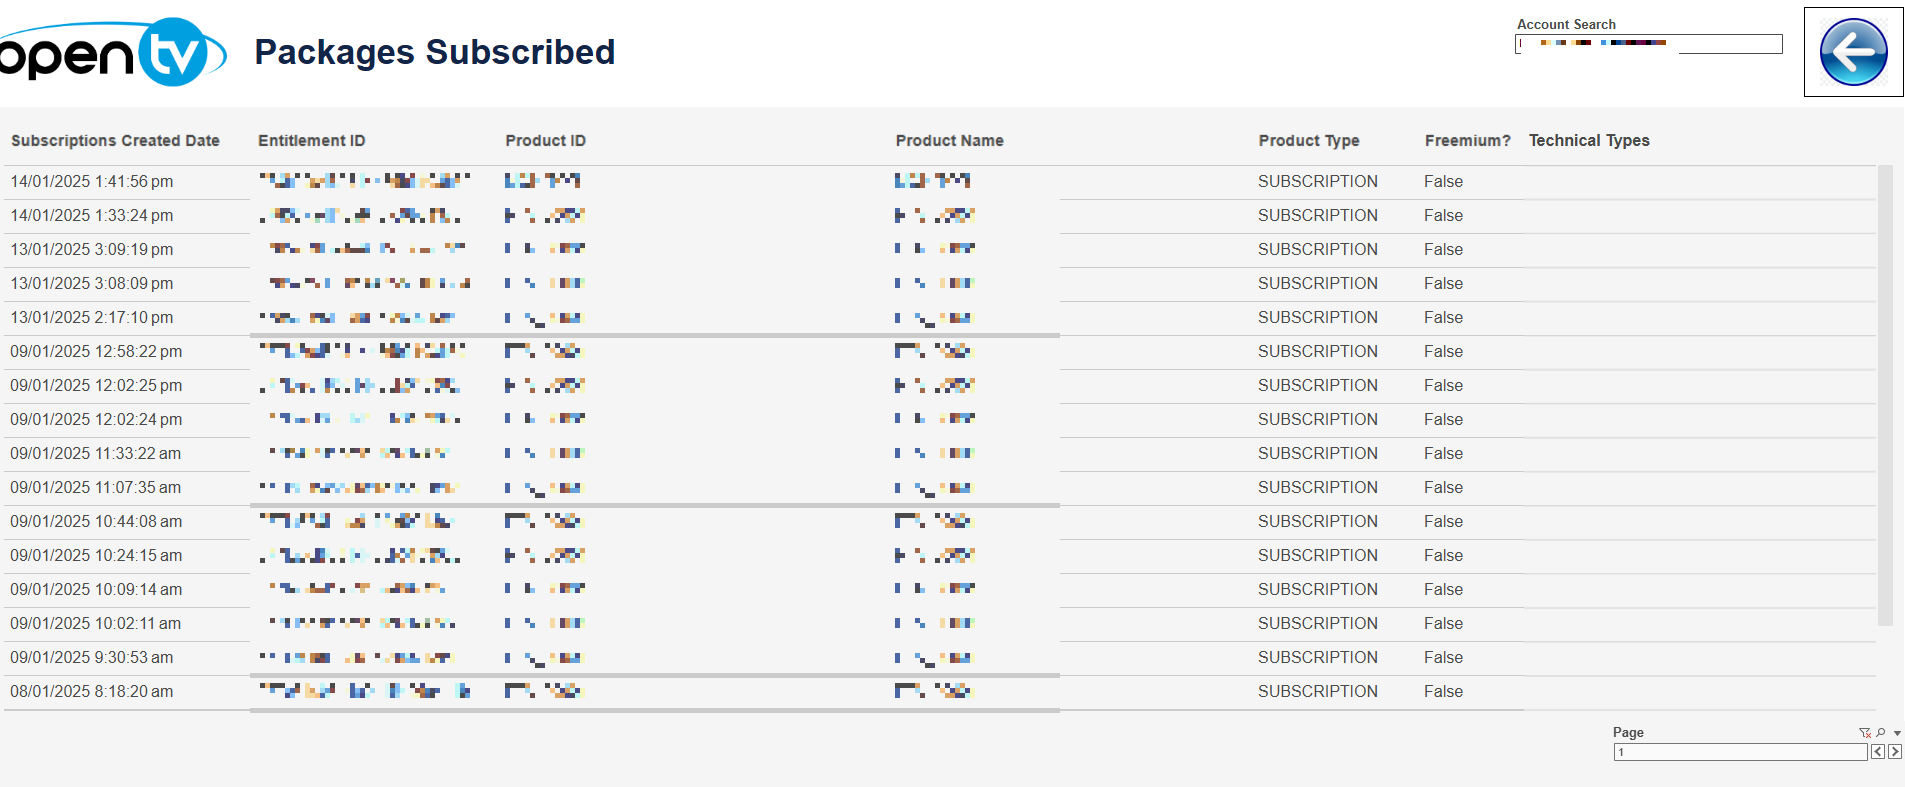Sort by Subscriptions Created Date header
Screen dimensions: 1905x787
tap(115, 141)
